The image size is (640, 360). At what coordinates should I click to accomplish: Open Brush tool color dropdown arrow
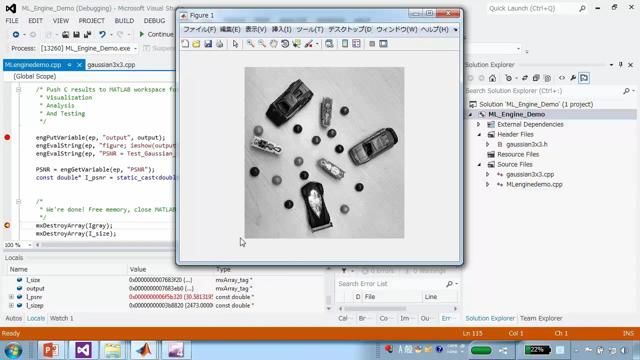(x=317, y=44)
